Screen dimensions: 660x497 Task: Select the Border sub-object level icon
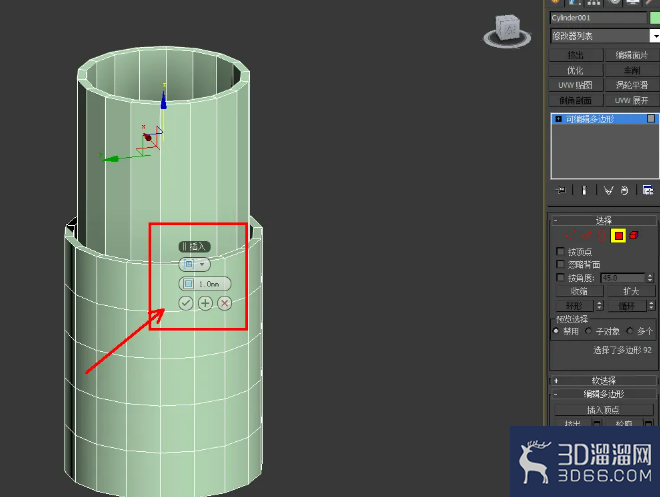point(601,236)
